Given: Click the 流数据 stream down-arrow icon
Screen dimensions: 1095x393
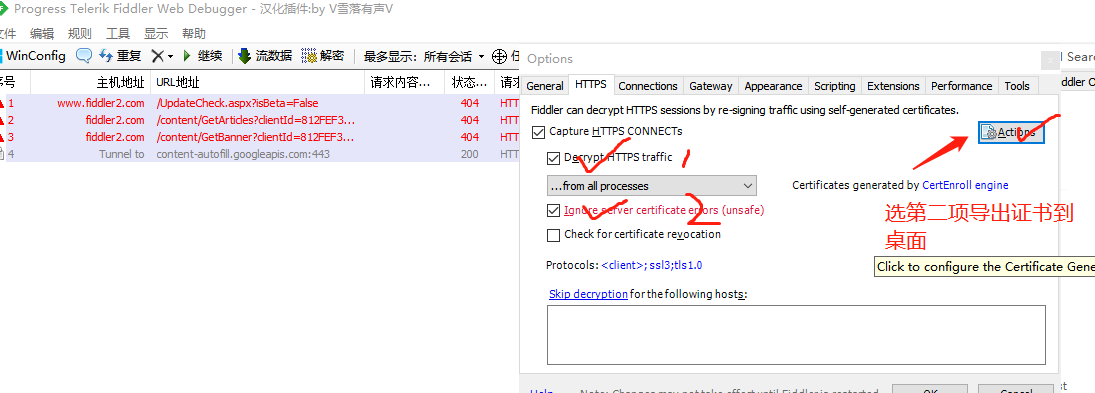Looking at the screenshot, I should click(x=244, y=56).
